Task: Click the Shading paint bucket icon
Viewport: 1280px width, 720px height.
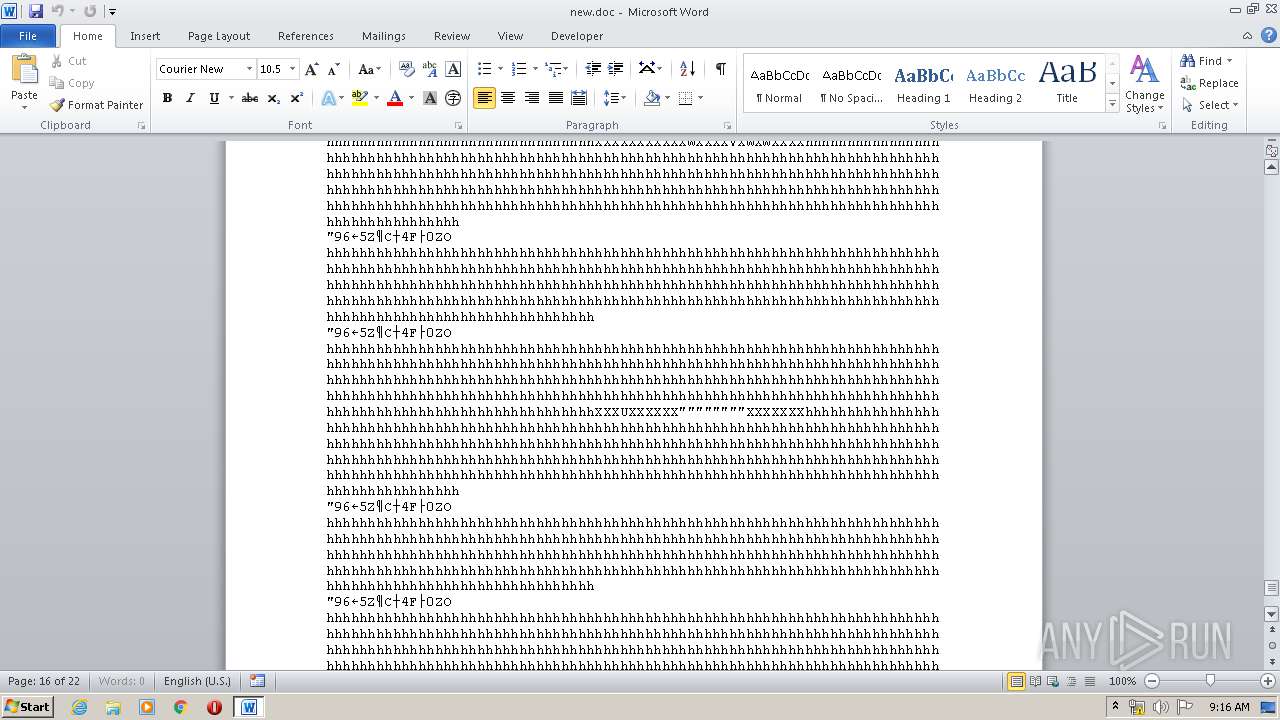Action: (652, 98)
